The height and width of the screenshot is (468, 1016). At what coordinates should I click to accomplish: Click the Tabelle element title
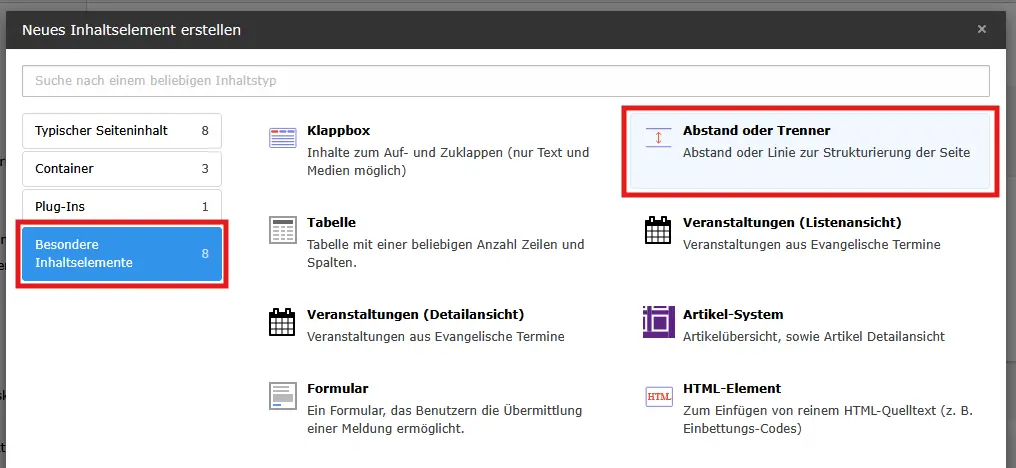[x=331, y=222]
